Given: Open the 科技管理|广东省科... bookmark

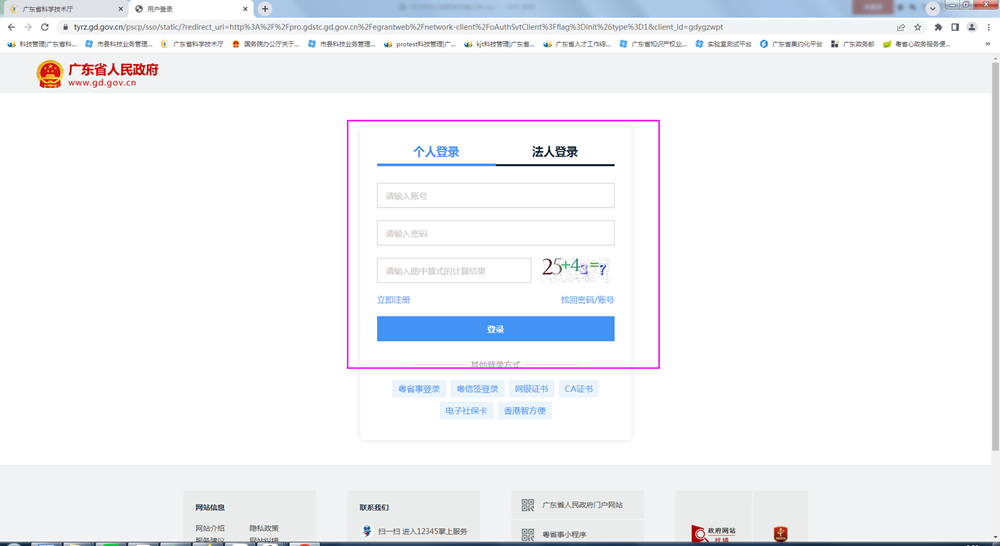Looking at the screenshot, I should pos(42,44).
